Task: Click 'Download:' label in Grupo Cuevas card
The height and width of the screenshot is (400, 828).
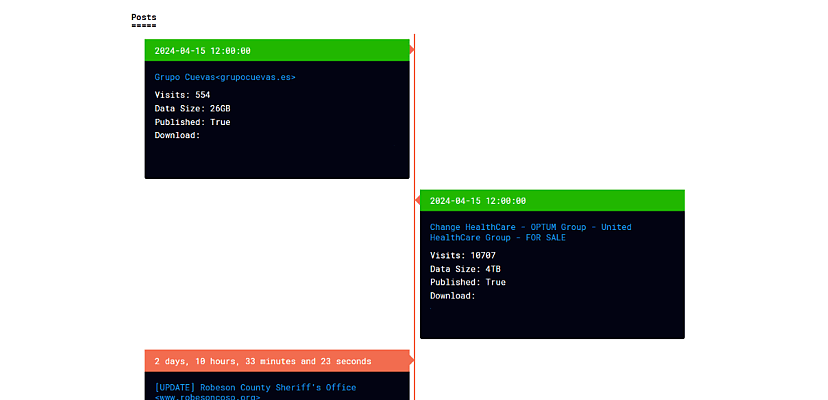Action: pos(177,135)
